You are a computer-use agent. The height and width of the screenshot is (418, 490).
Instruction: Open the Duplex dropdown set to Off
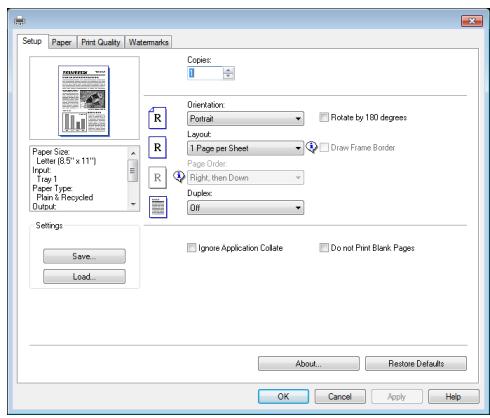pyautogui.click(x=245, y=208)
